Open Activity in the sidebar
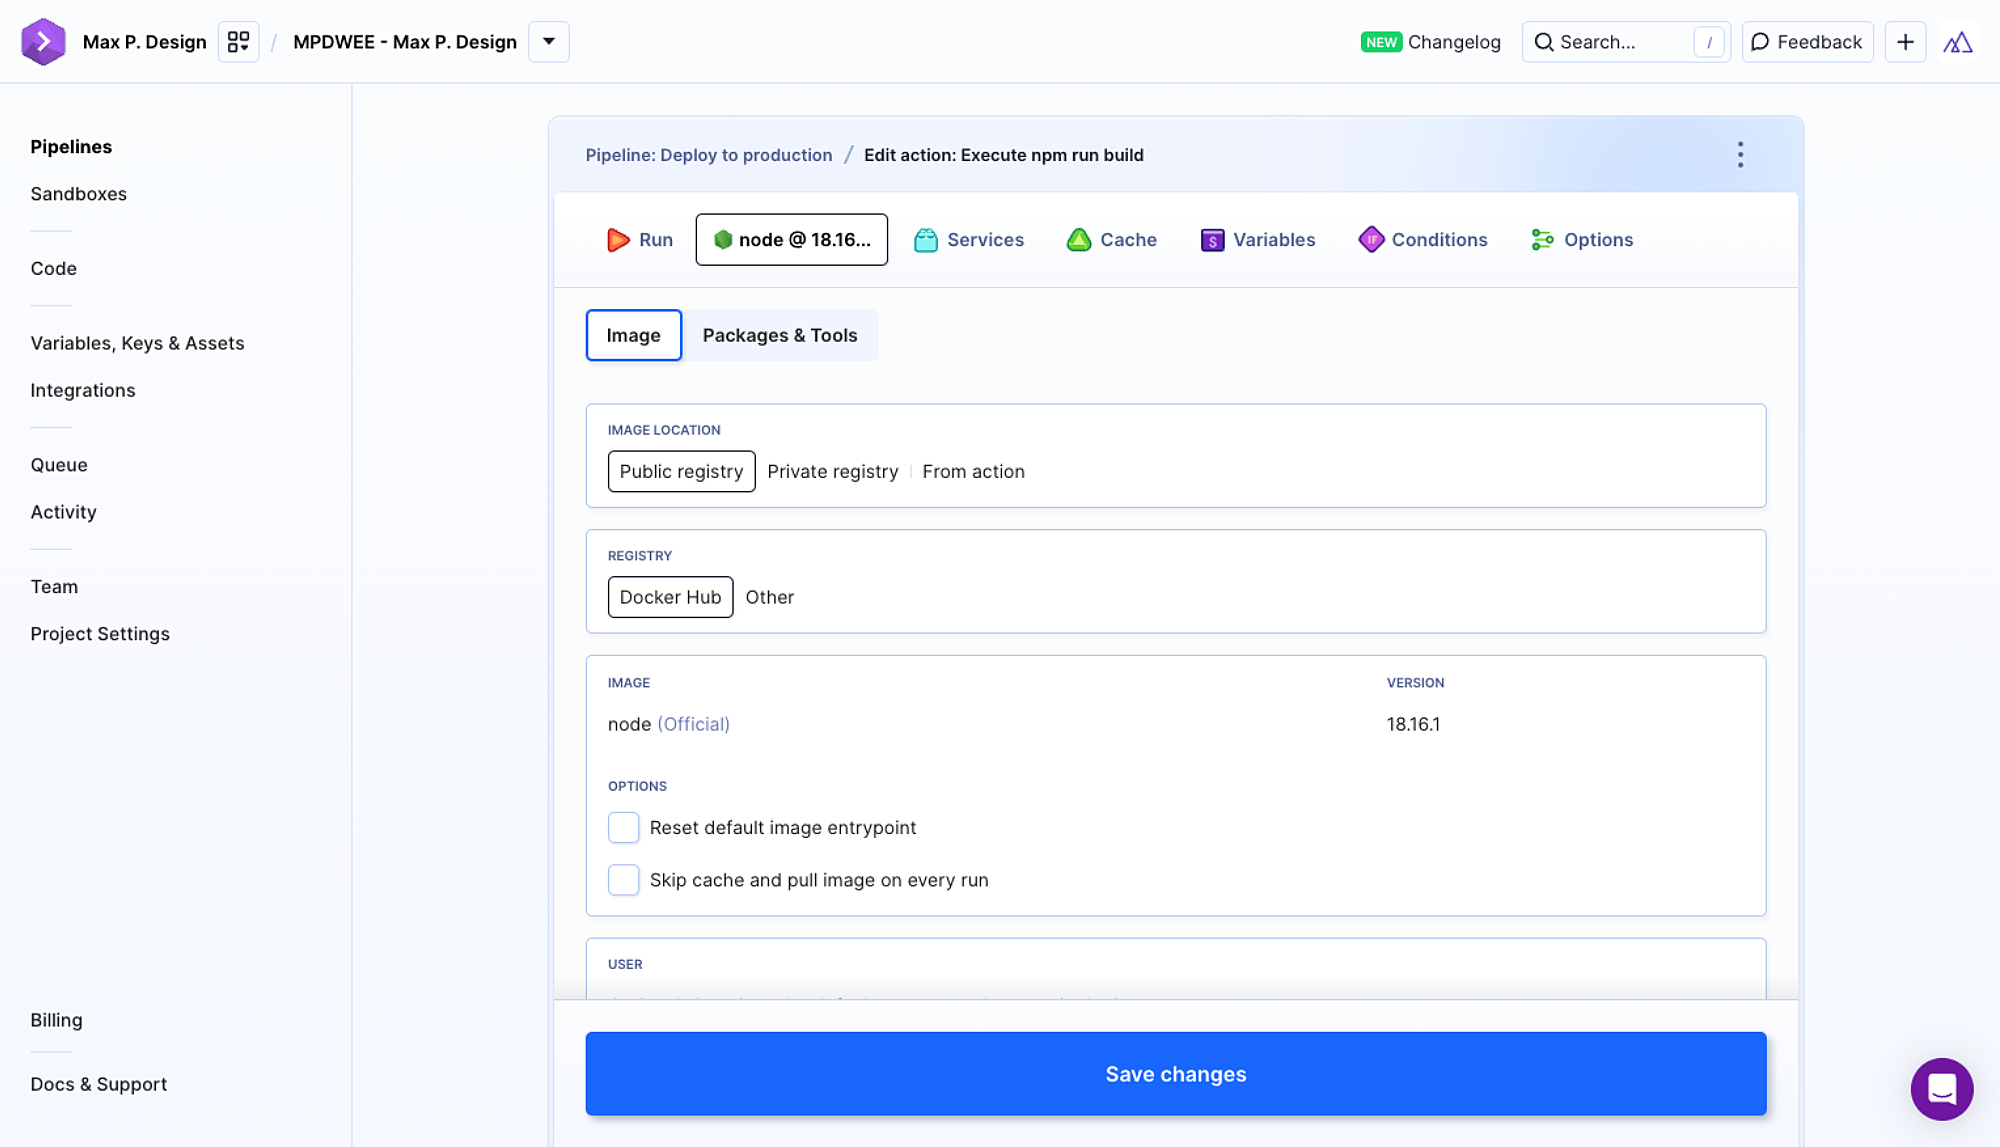This screenshot has height=1147, width=2000. pyautogui.click(x=63, y=512)
